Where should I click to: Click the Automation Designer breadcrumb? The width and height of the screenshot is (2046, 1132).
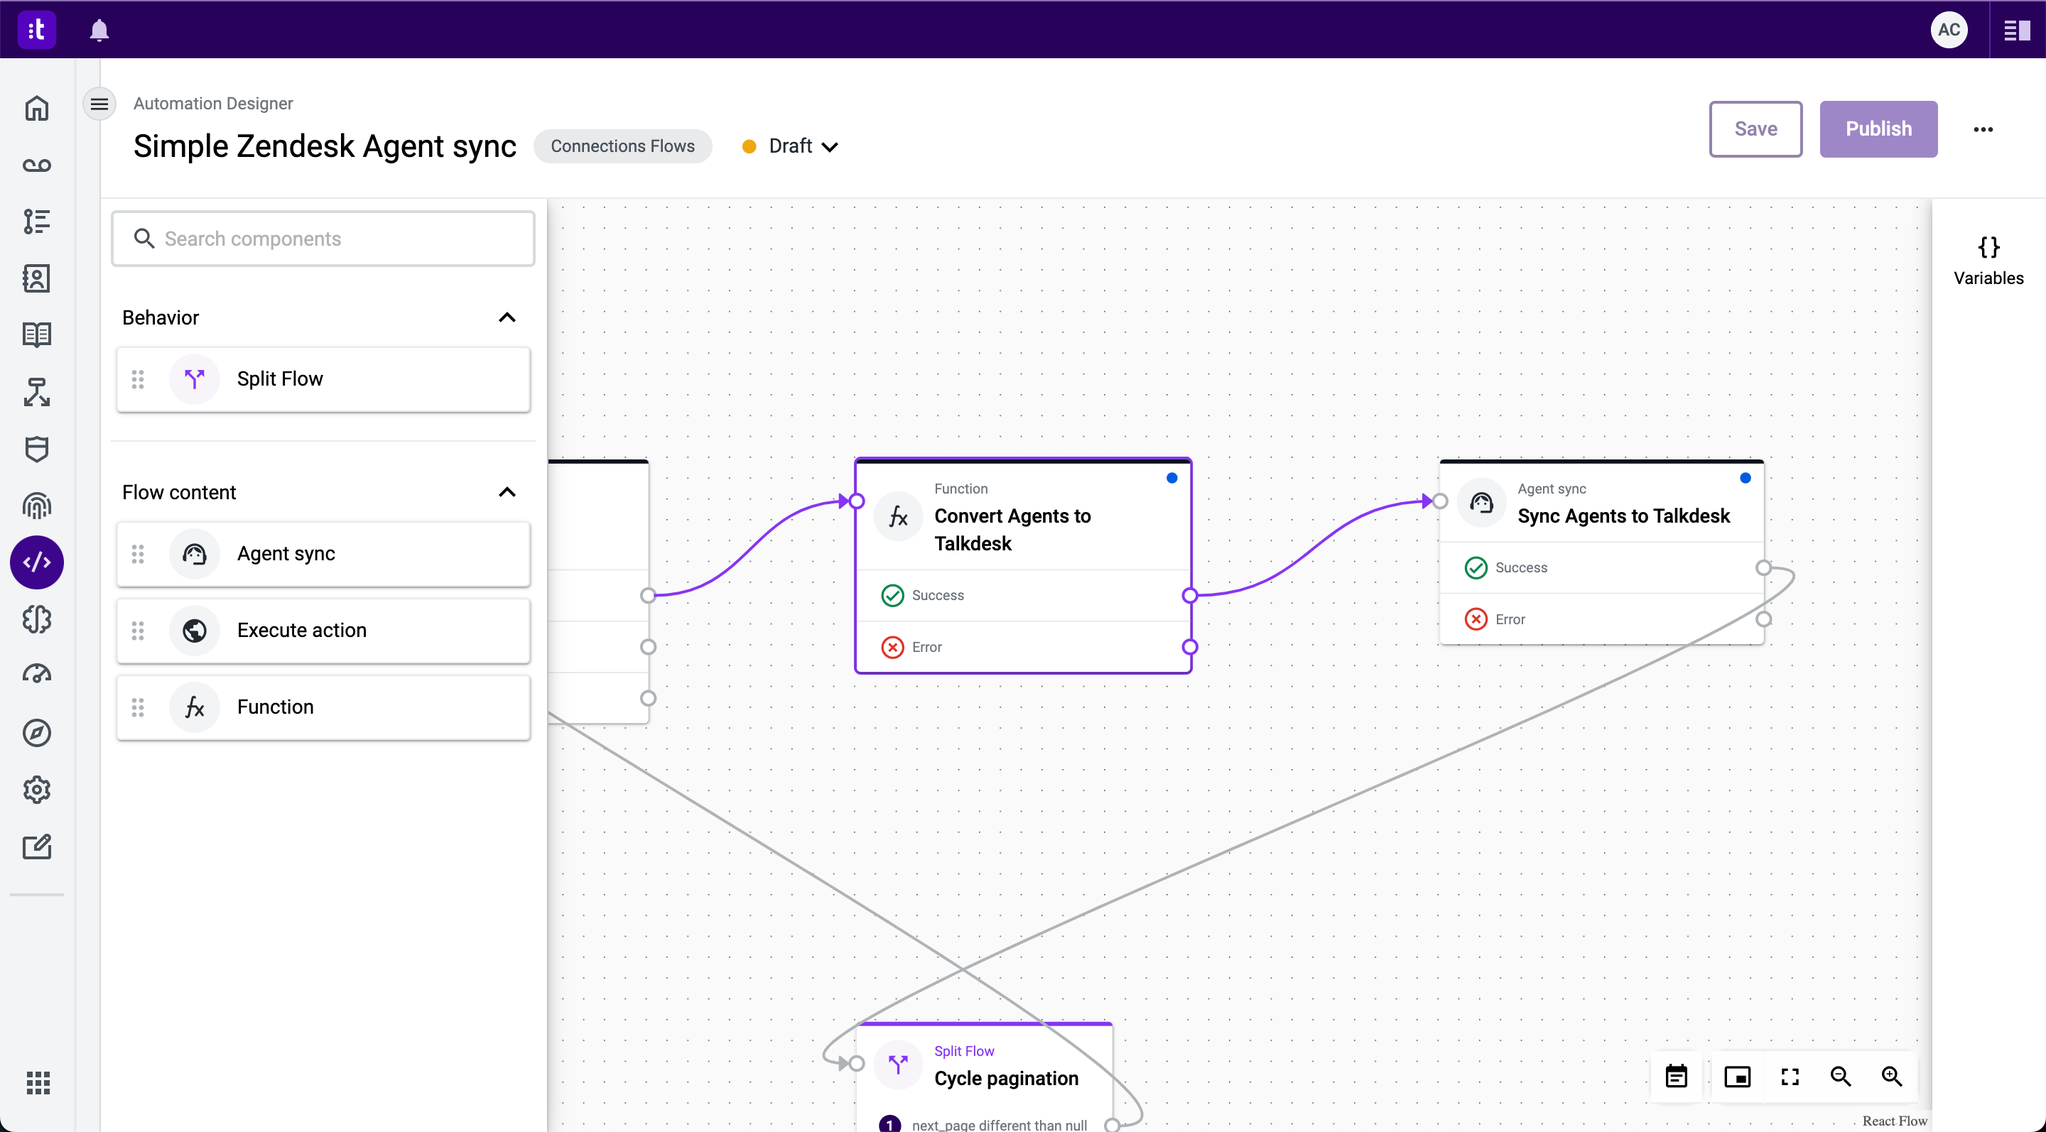click(x=213, y=103)
